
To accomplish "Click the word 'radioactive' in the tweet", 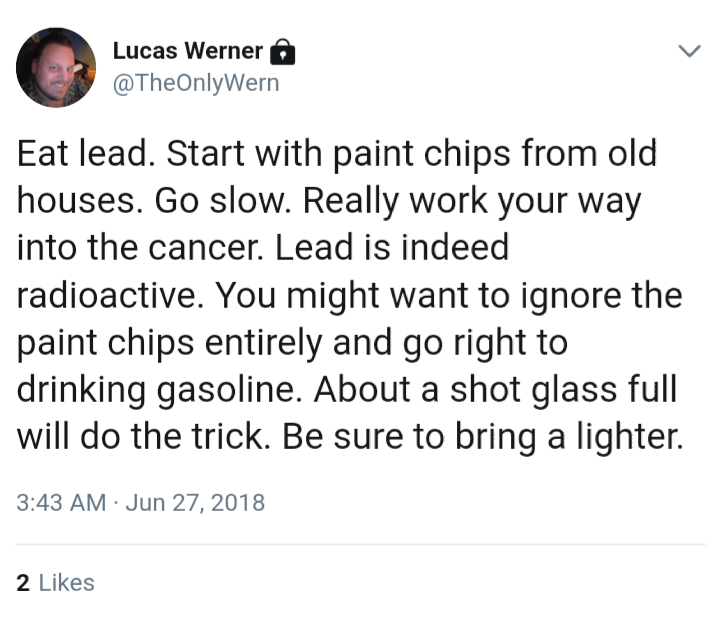I will 107,295.
